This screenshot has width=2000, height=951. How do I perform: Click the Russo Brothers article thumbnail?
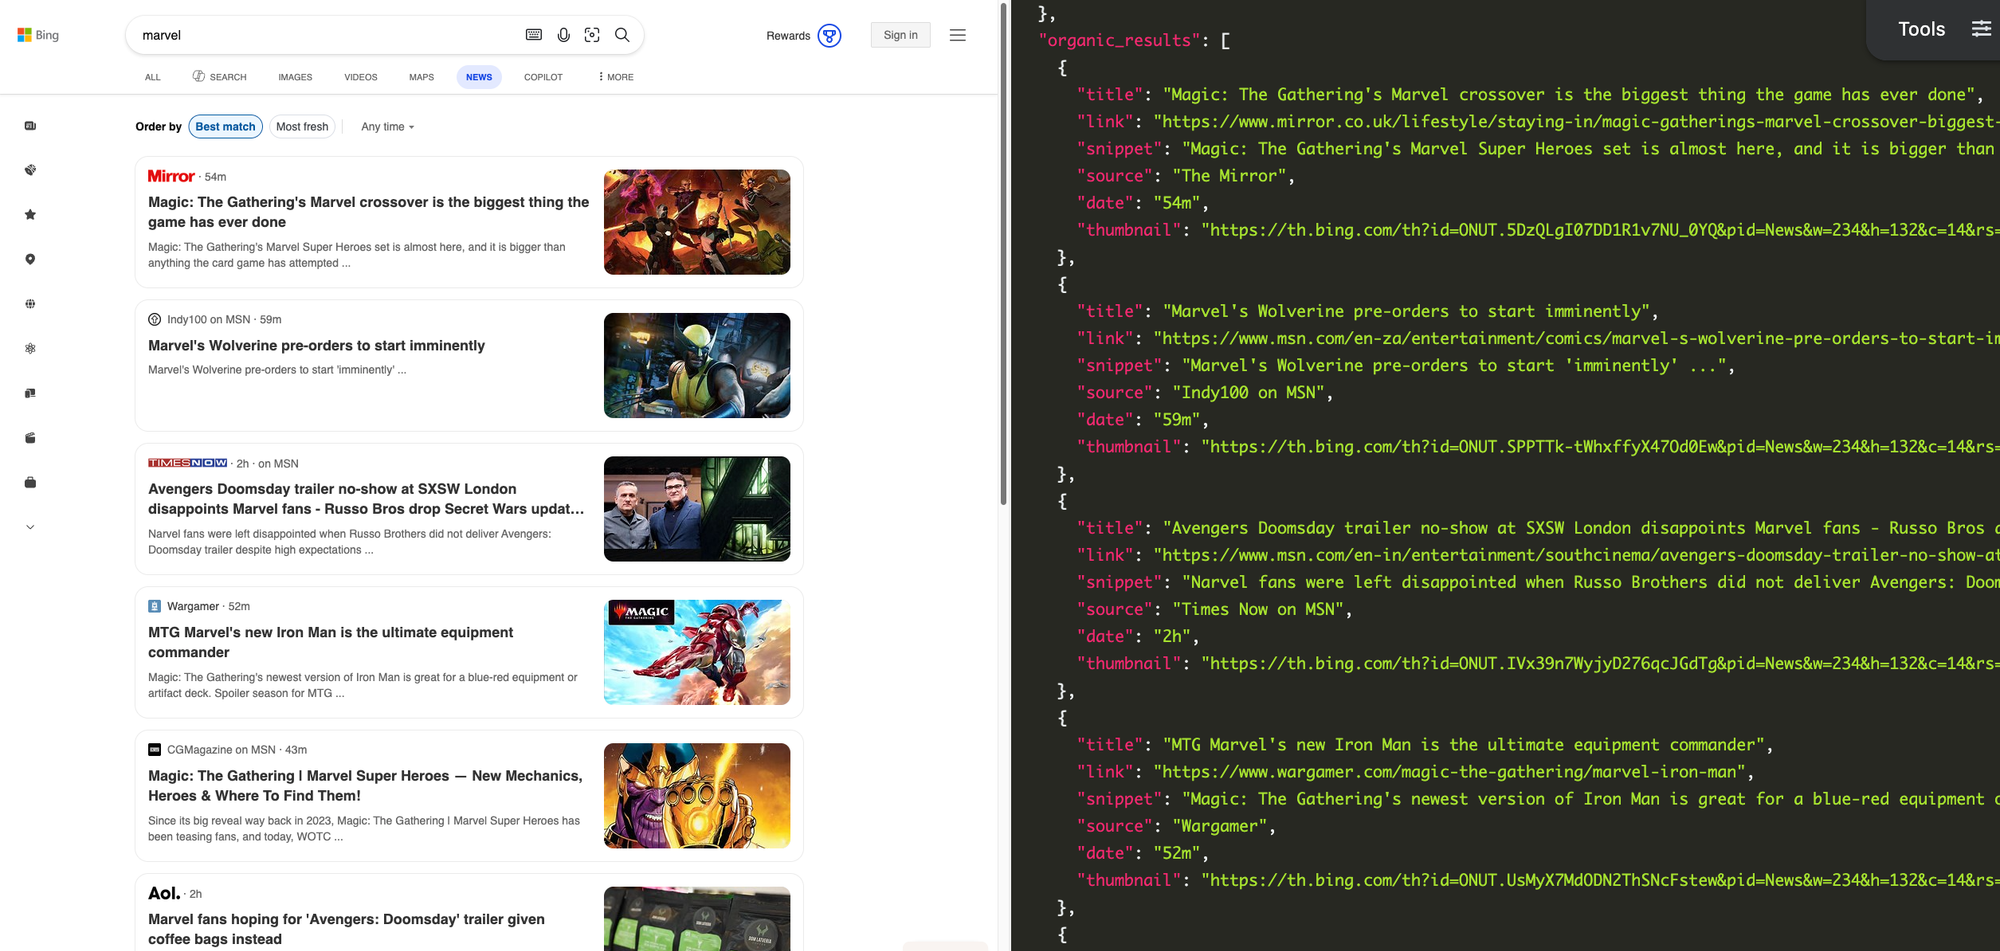tap(697, 509)
